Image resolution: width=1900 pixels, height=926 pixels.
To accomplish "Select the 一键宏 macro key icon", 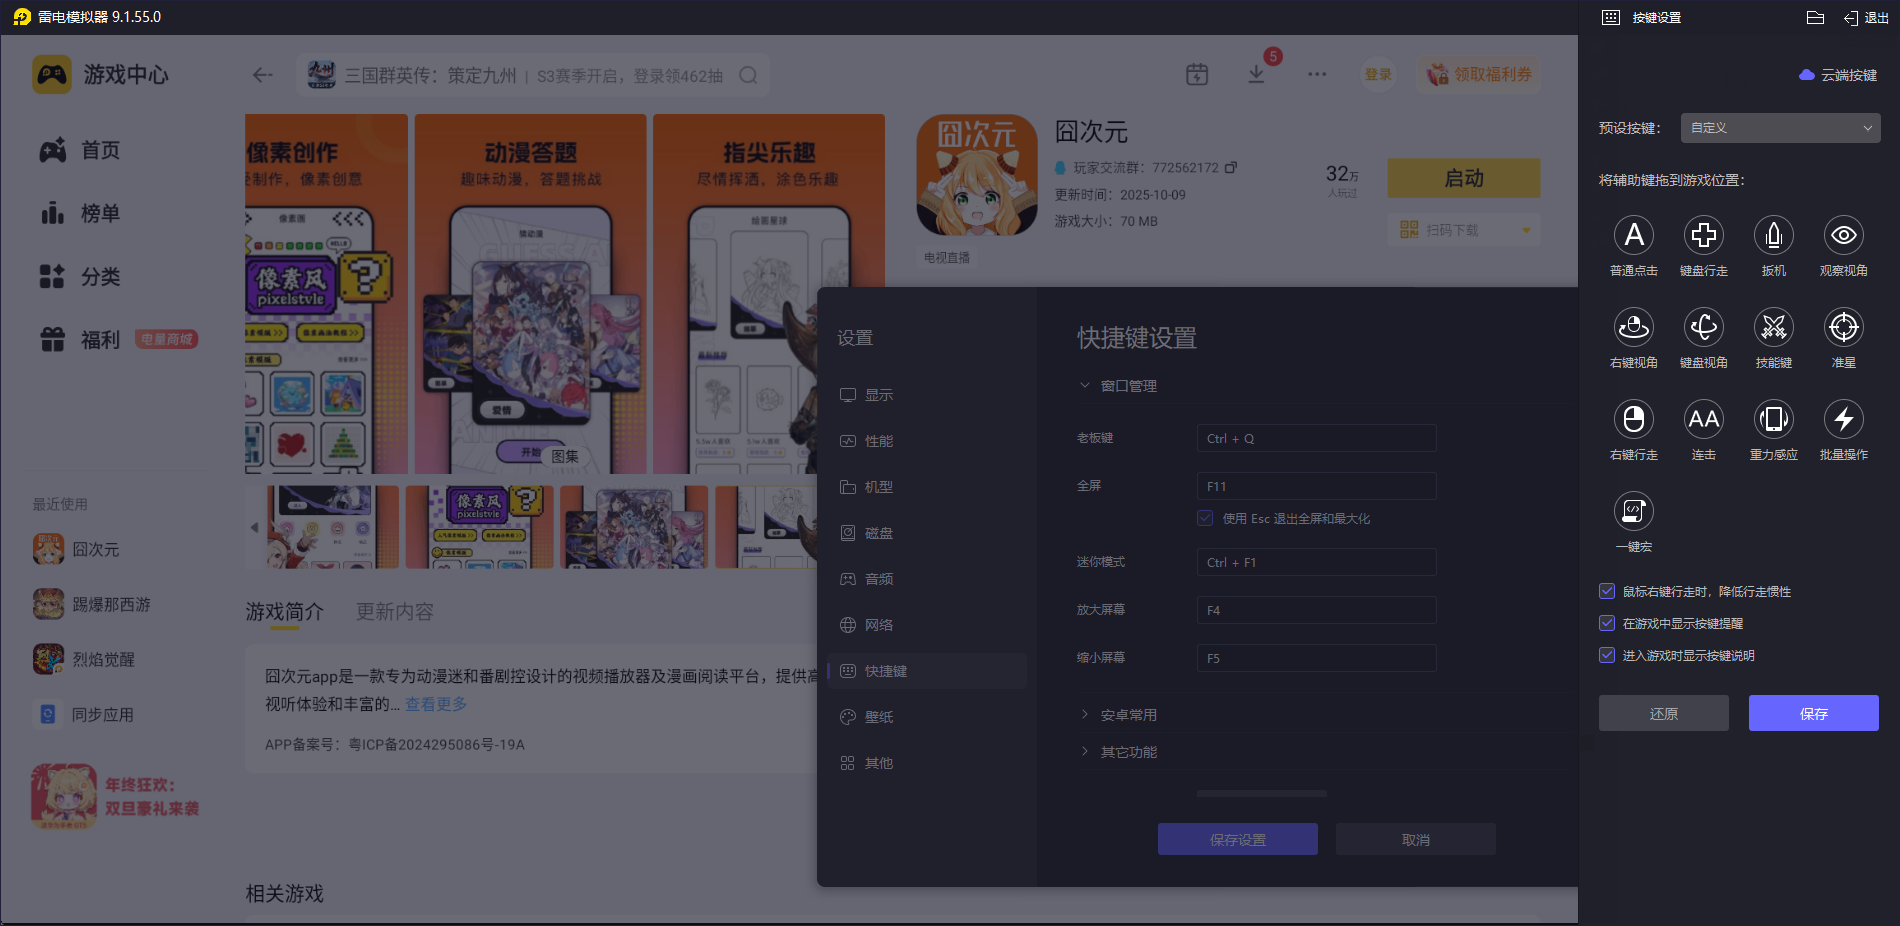I will pyautogui.click(x=1634, y=512).
